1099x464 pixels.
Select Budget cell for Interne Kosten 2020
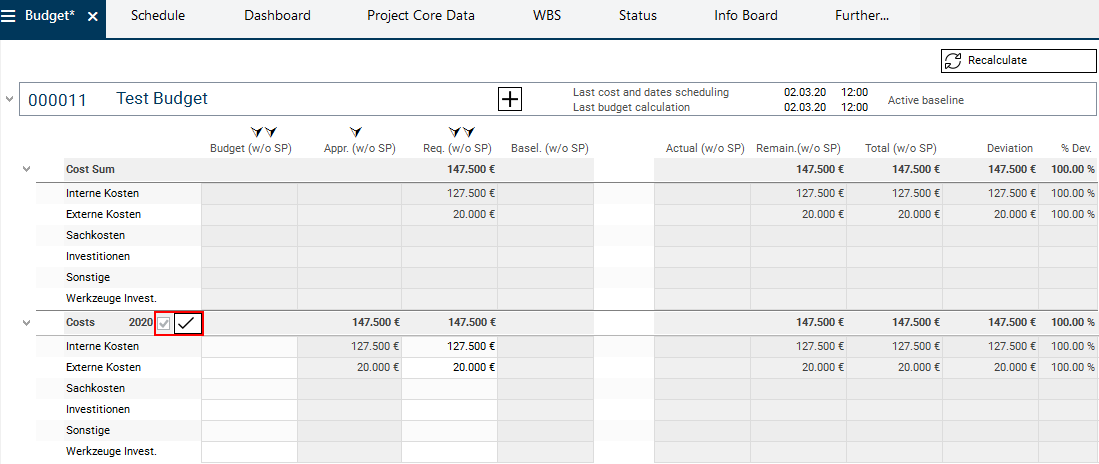click(x=249, y=346)
